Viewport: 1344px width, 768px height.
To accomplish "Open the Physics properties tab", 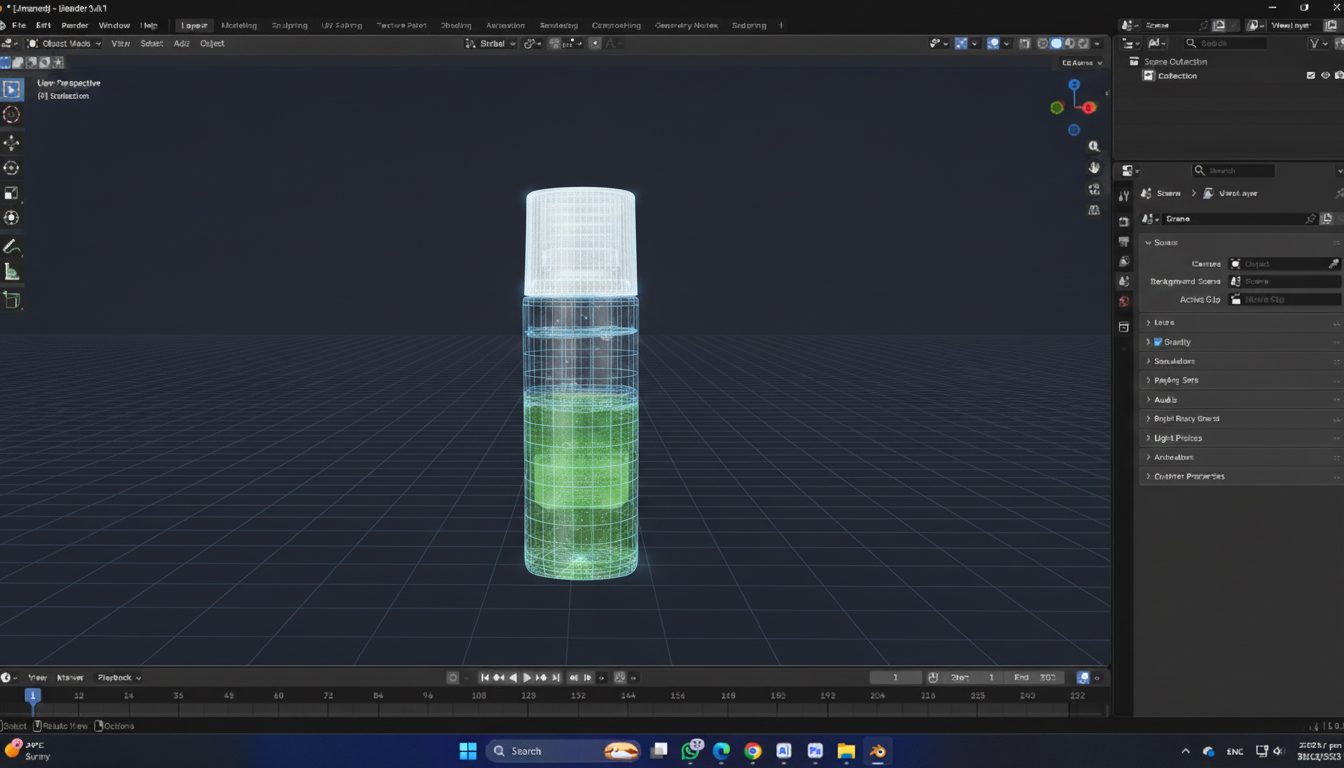I will (1123, 326).
